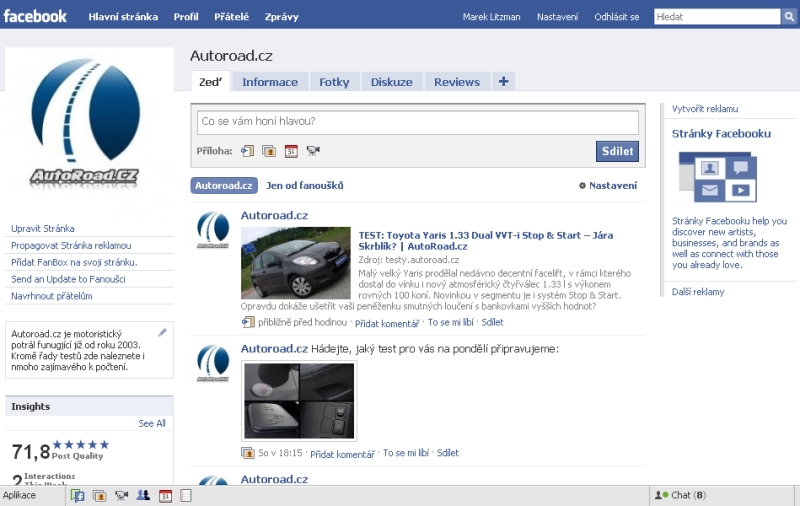Click the photo icon beside So v 18:15
The height and width of the screenshot is (506, 800).
(x=248, y=453)
